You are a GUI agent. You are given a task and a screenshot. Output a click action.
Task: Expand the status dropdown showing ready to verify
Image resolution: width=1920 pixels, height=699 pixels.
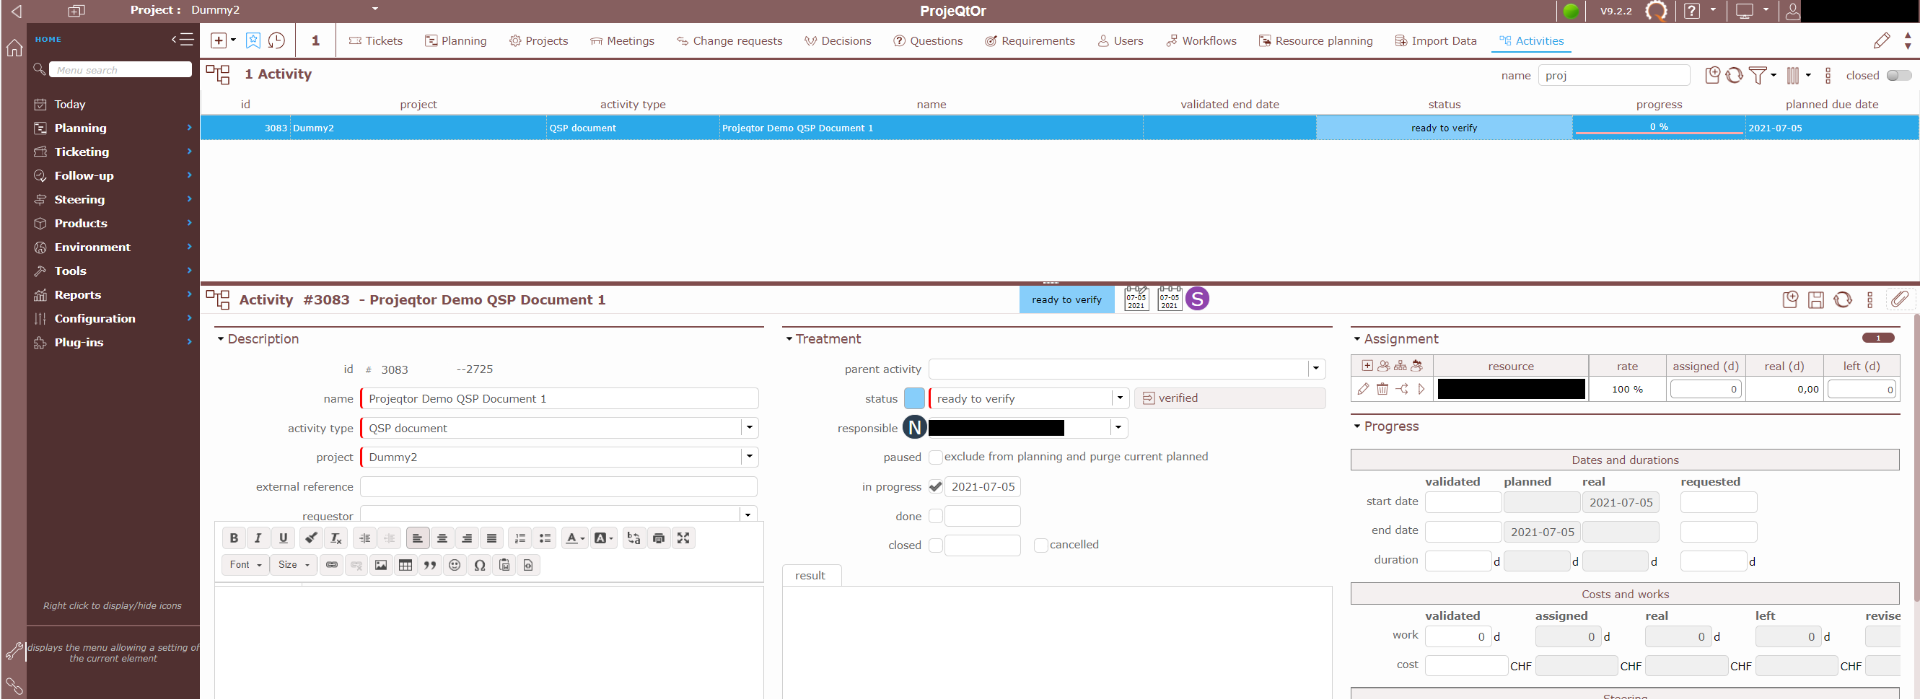[x=1119, y=398]
